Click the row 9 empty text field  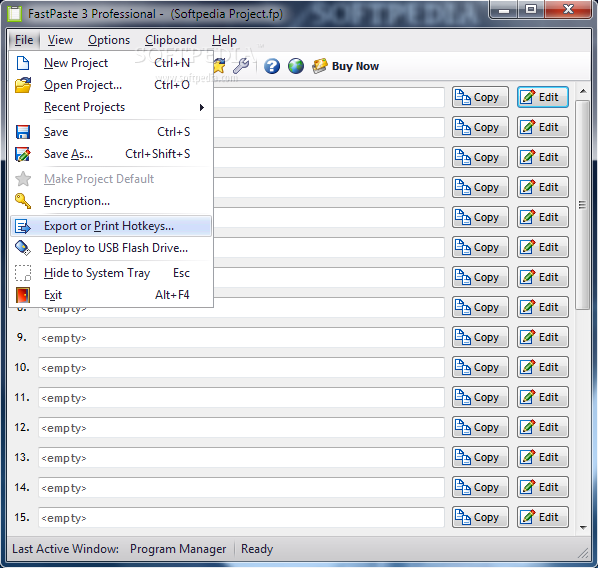241,338
